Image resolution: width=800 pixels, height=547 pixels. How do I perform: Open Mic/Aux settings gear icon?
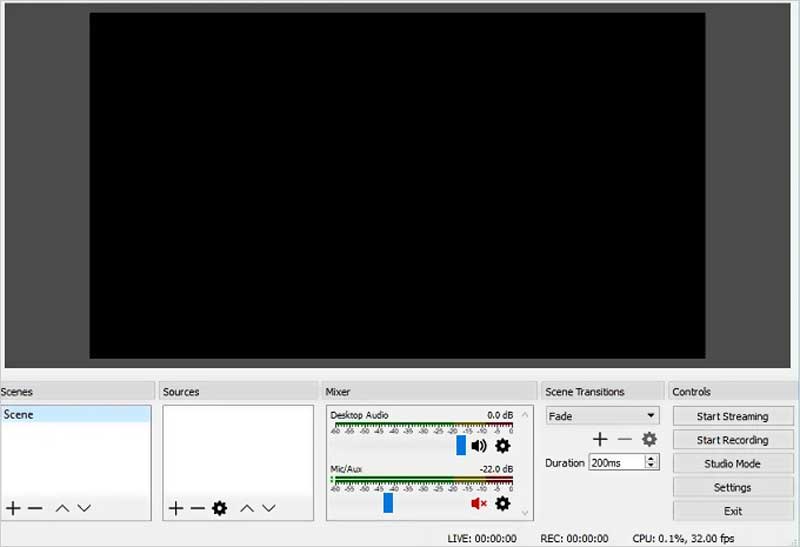tap(502, 503)
